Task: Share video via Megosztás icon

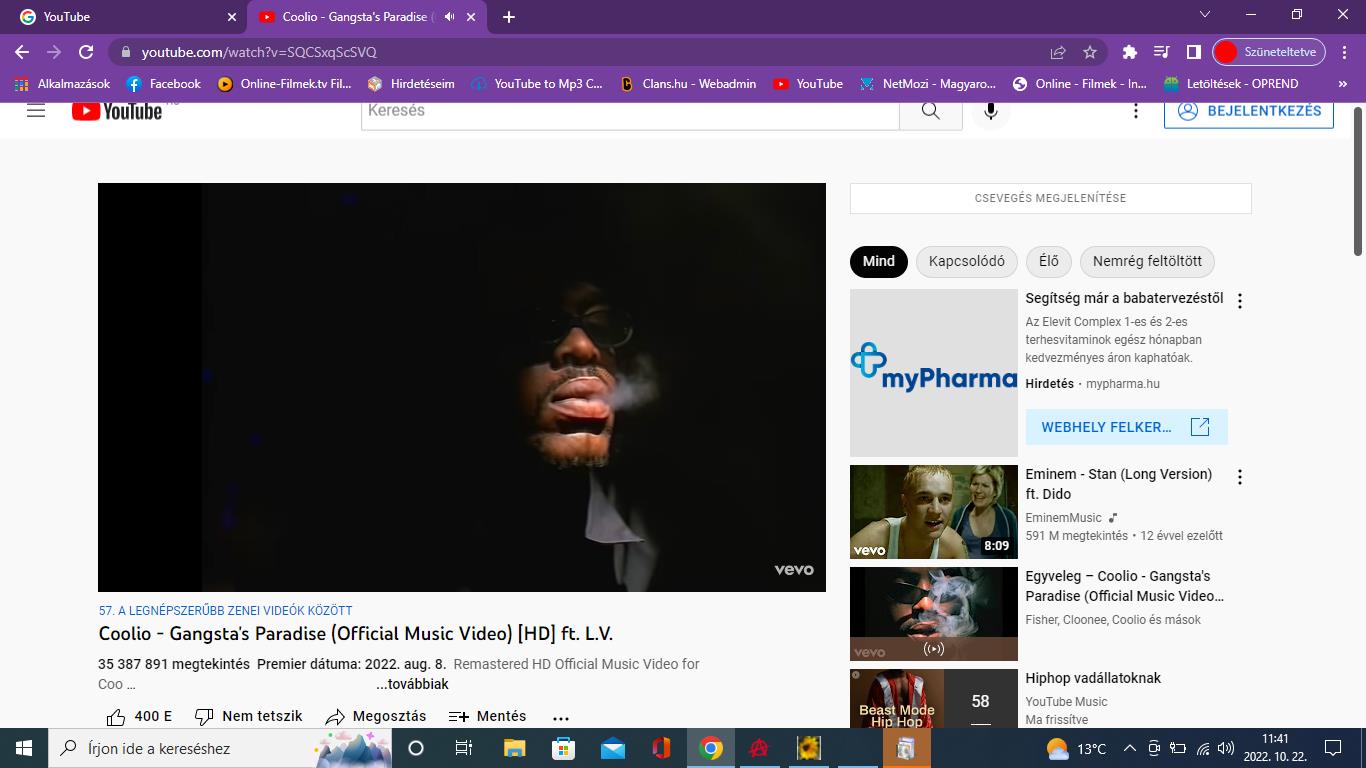Action: (x=336, y=716)
